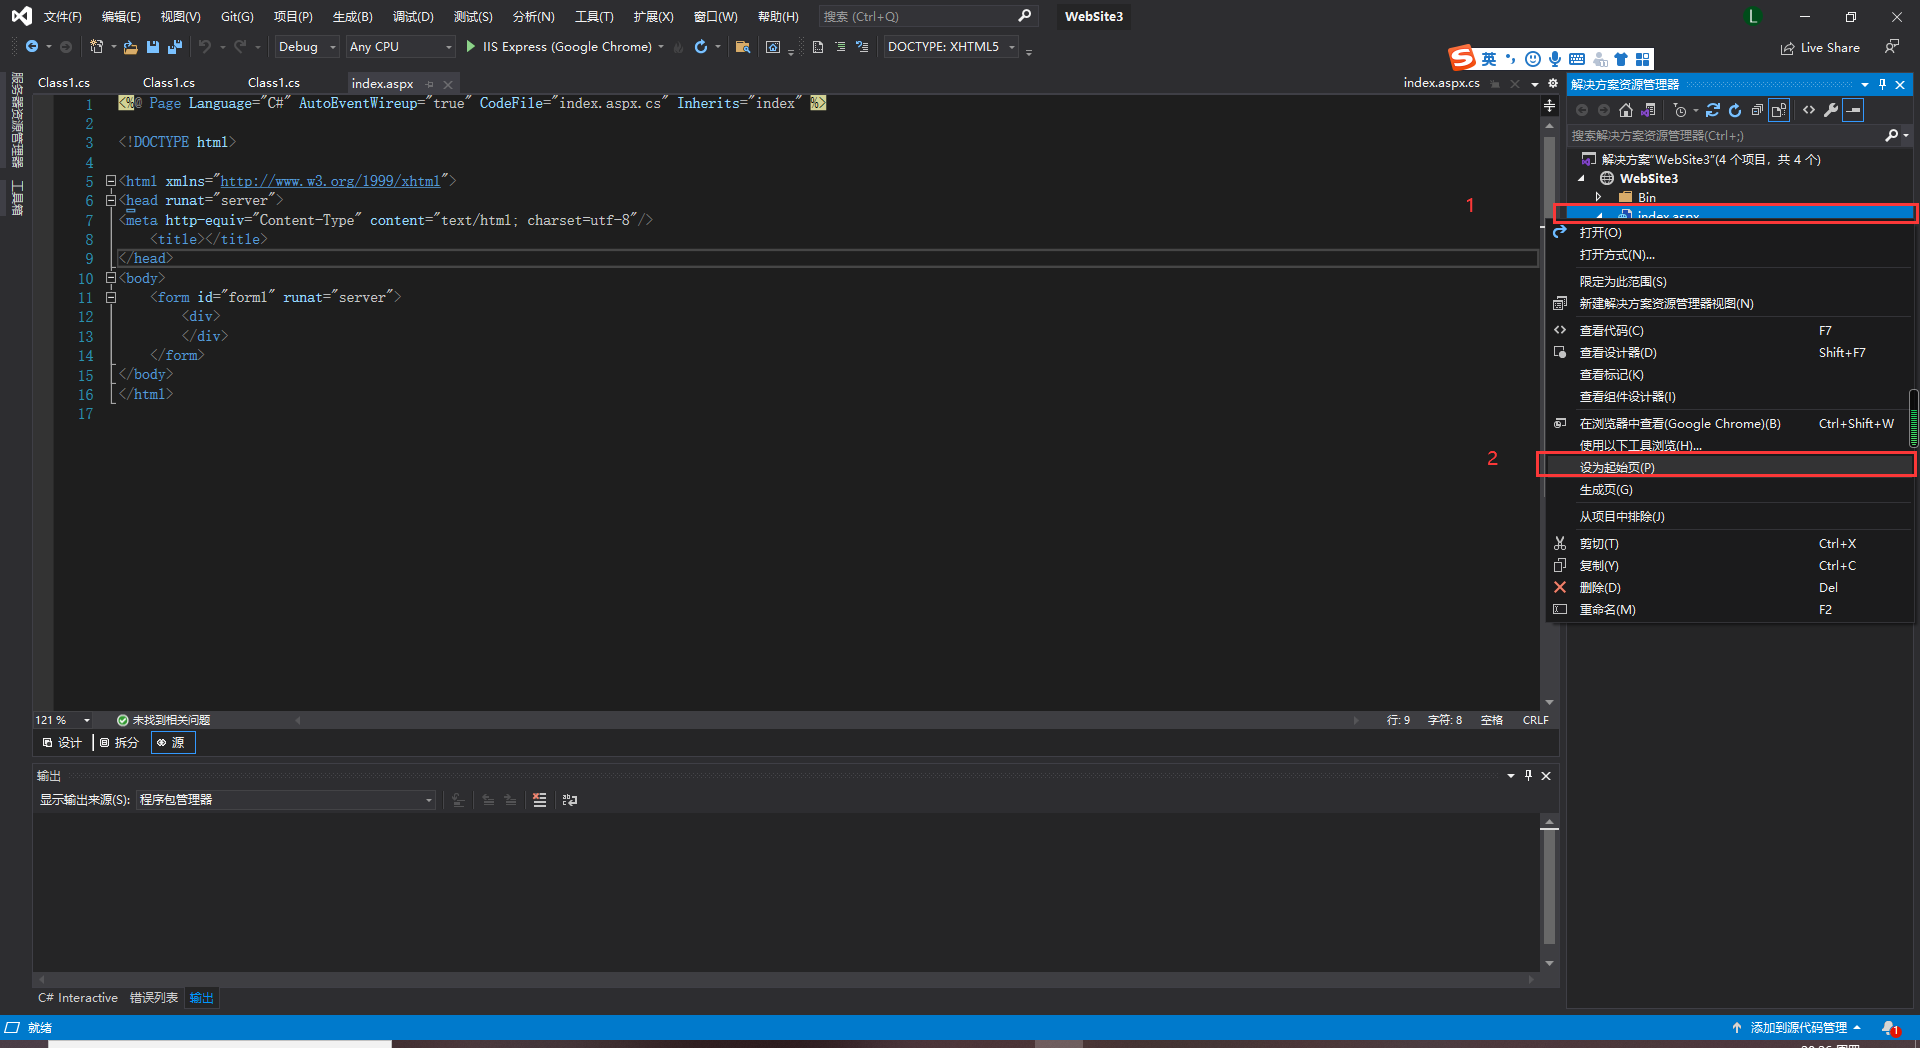Toggle auto-hide pin on Solution Explorer
This screenshot has height=1048, width=1920.
[1882, 84]
